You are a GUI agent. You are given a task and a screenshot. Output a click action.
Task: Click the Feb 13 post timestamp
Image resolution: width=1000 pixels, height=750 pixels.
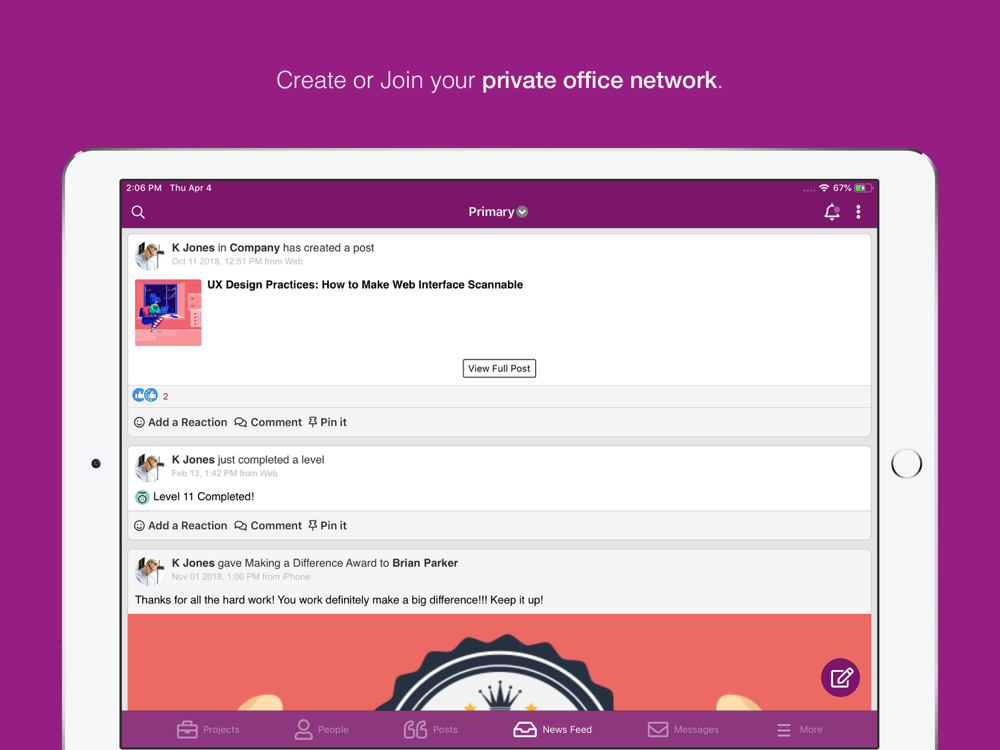pyautogui.click(x=224, y=473)
